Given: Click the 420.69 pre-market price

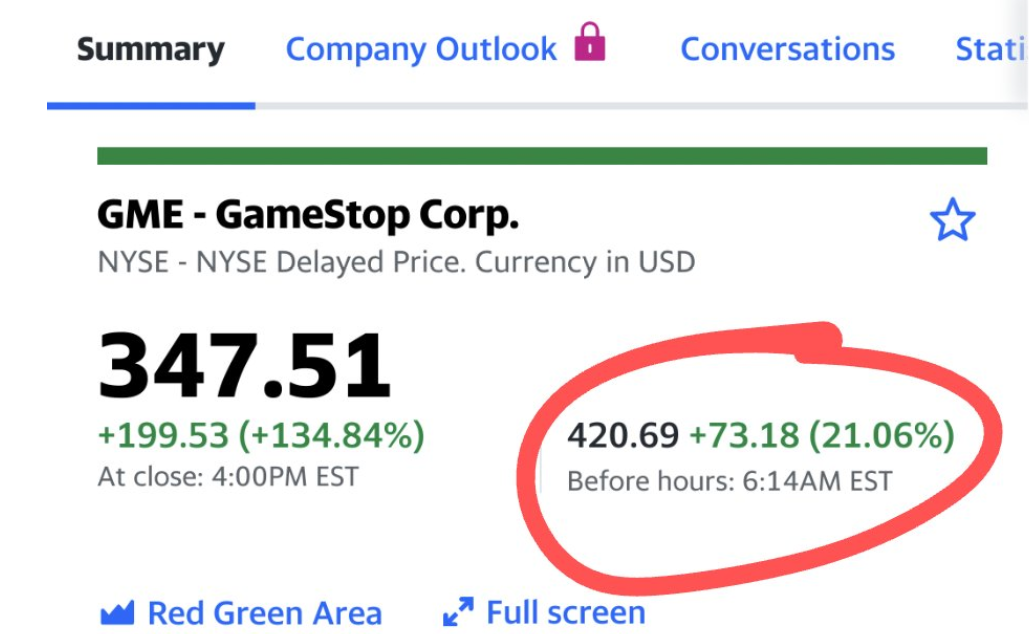Looking at the screenshot, I should (x=623, y=436).
